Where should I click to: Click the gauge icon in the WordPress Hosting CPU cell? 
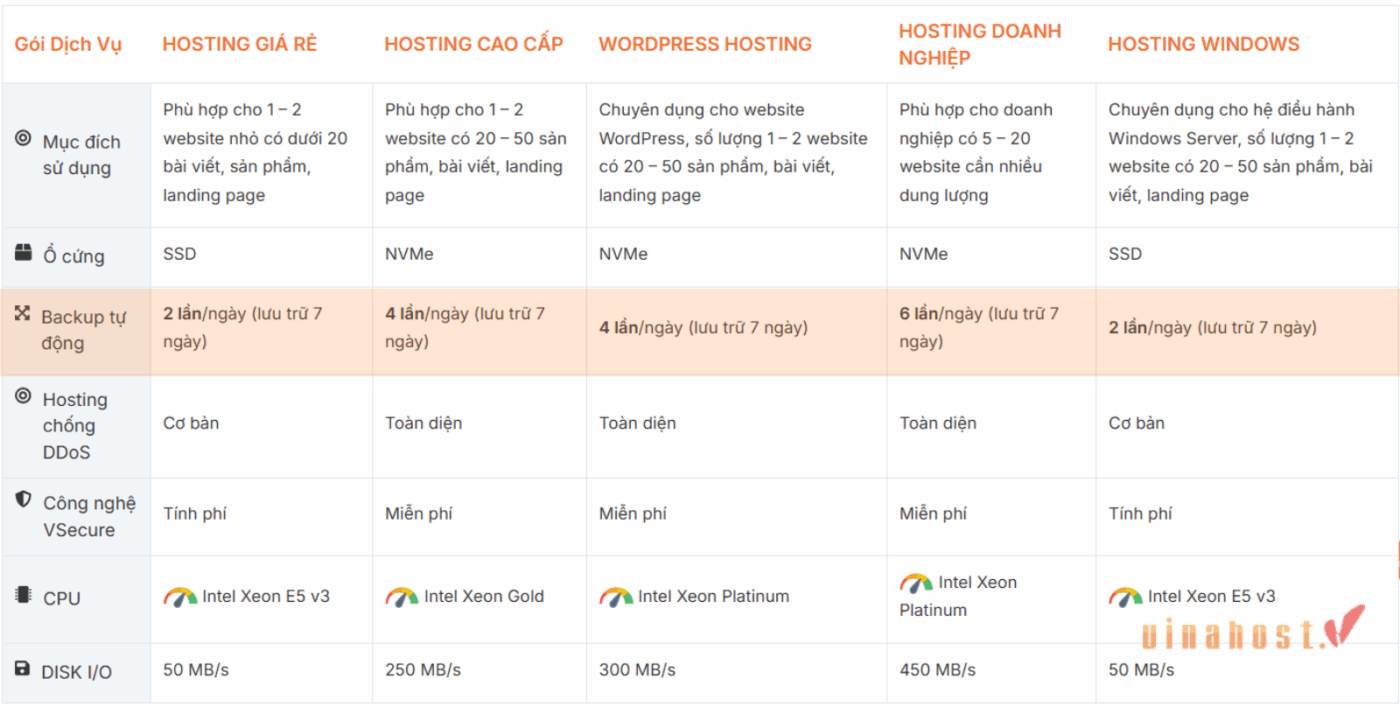pos(616,597)
